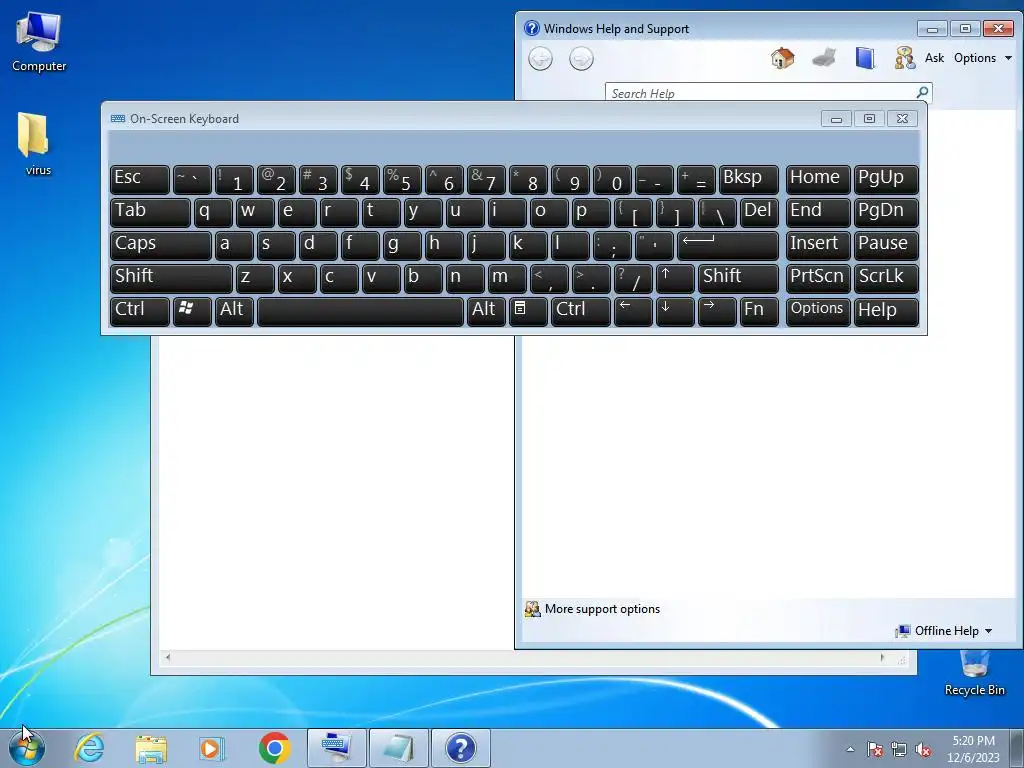Toggle the Fn key
This screenshot has height=768, width=1024.
pyautogui.click(x=760, y=311)
